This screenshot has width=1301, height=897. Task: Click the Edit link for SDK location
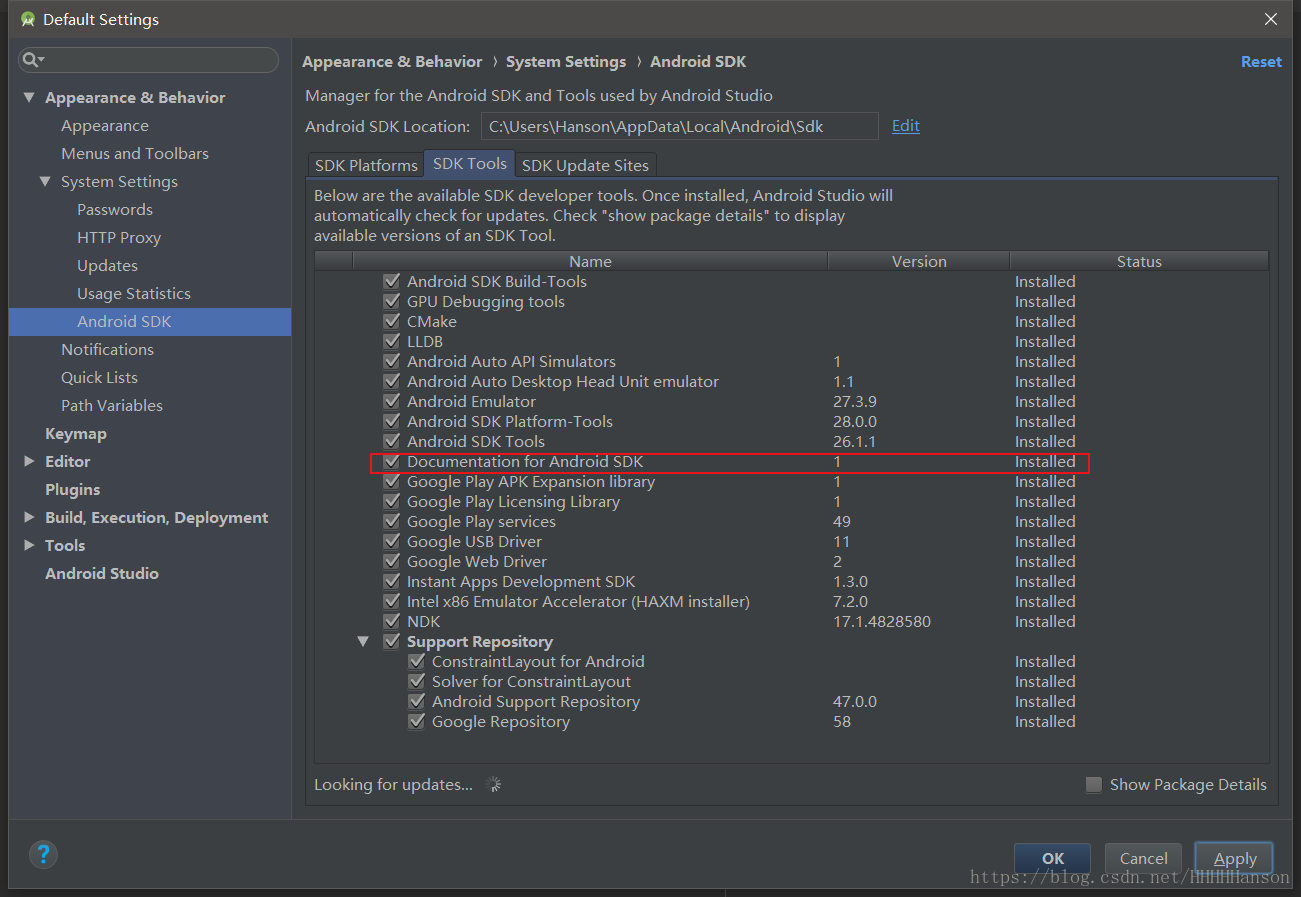pyautogui.click(x=906, y=125)
